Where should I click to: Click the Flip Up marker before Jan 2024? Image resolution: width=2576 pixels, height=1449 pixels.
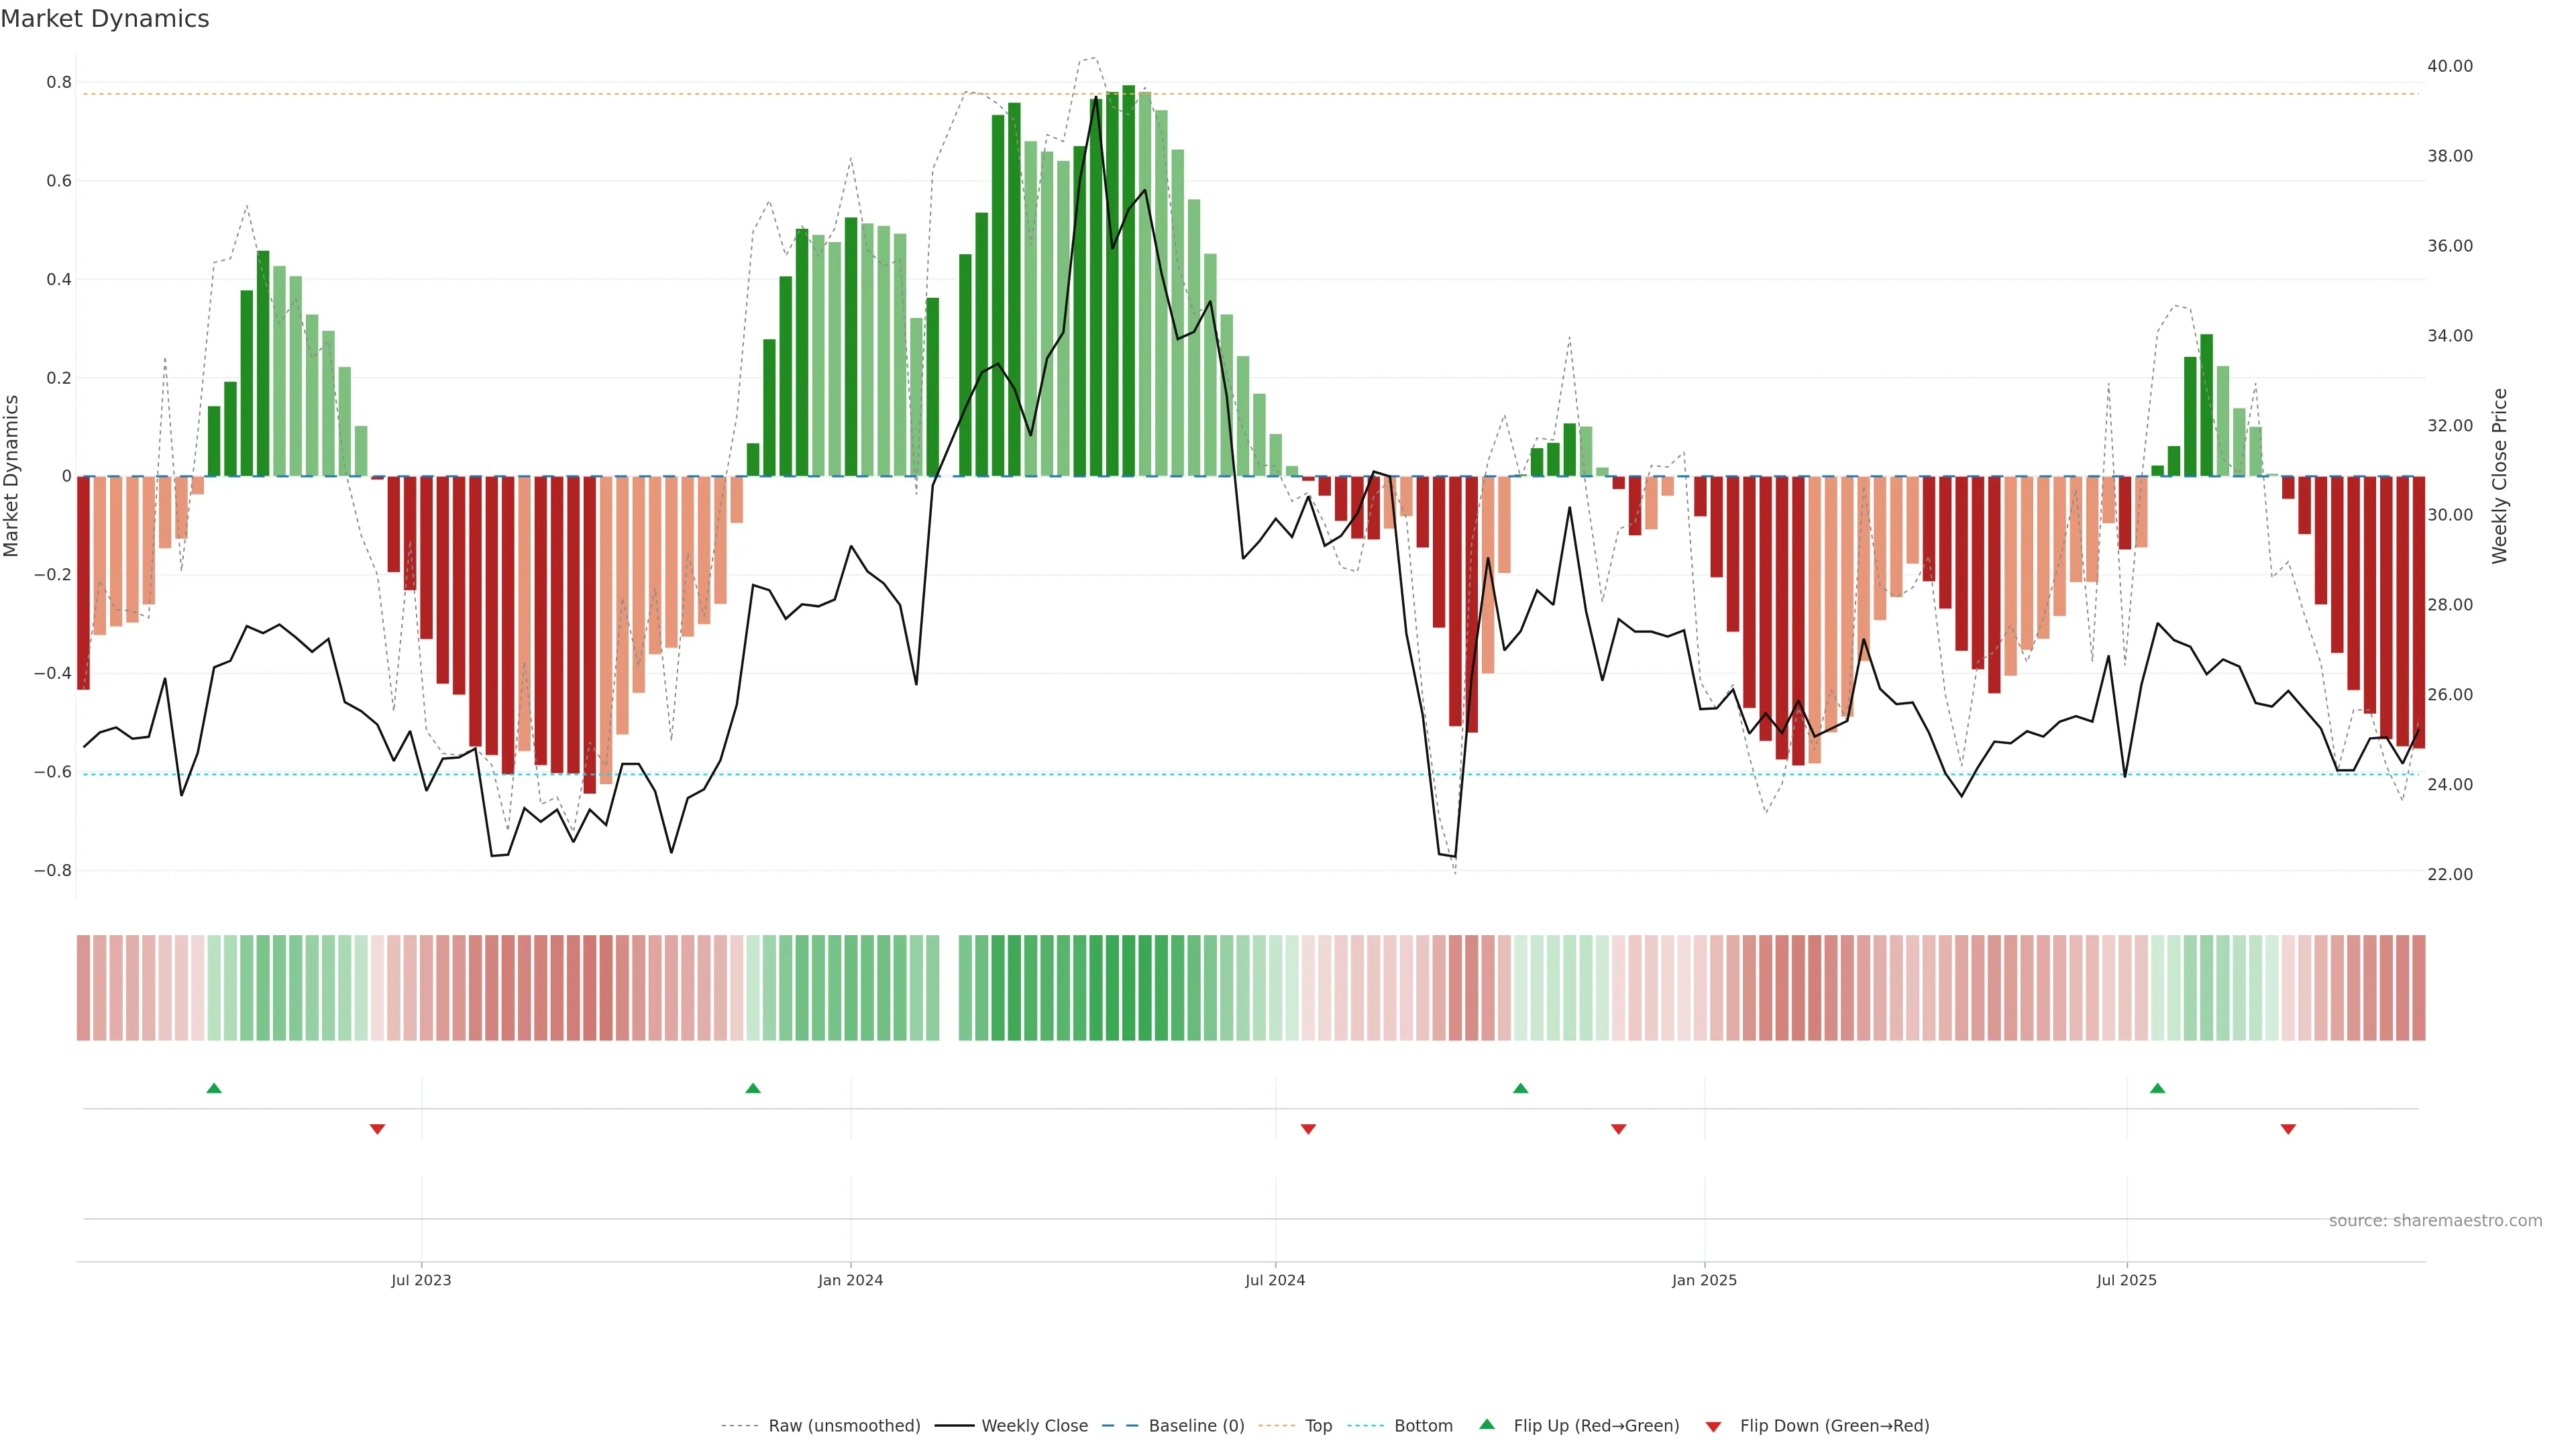753,1088
